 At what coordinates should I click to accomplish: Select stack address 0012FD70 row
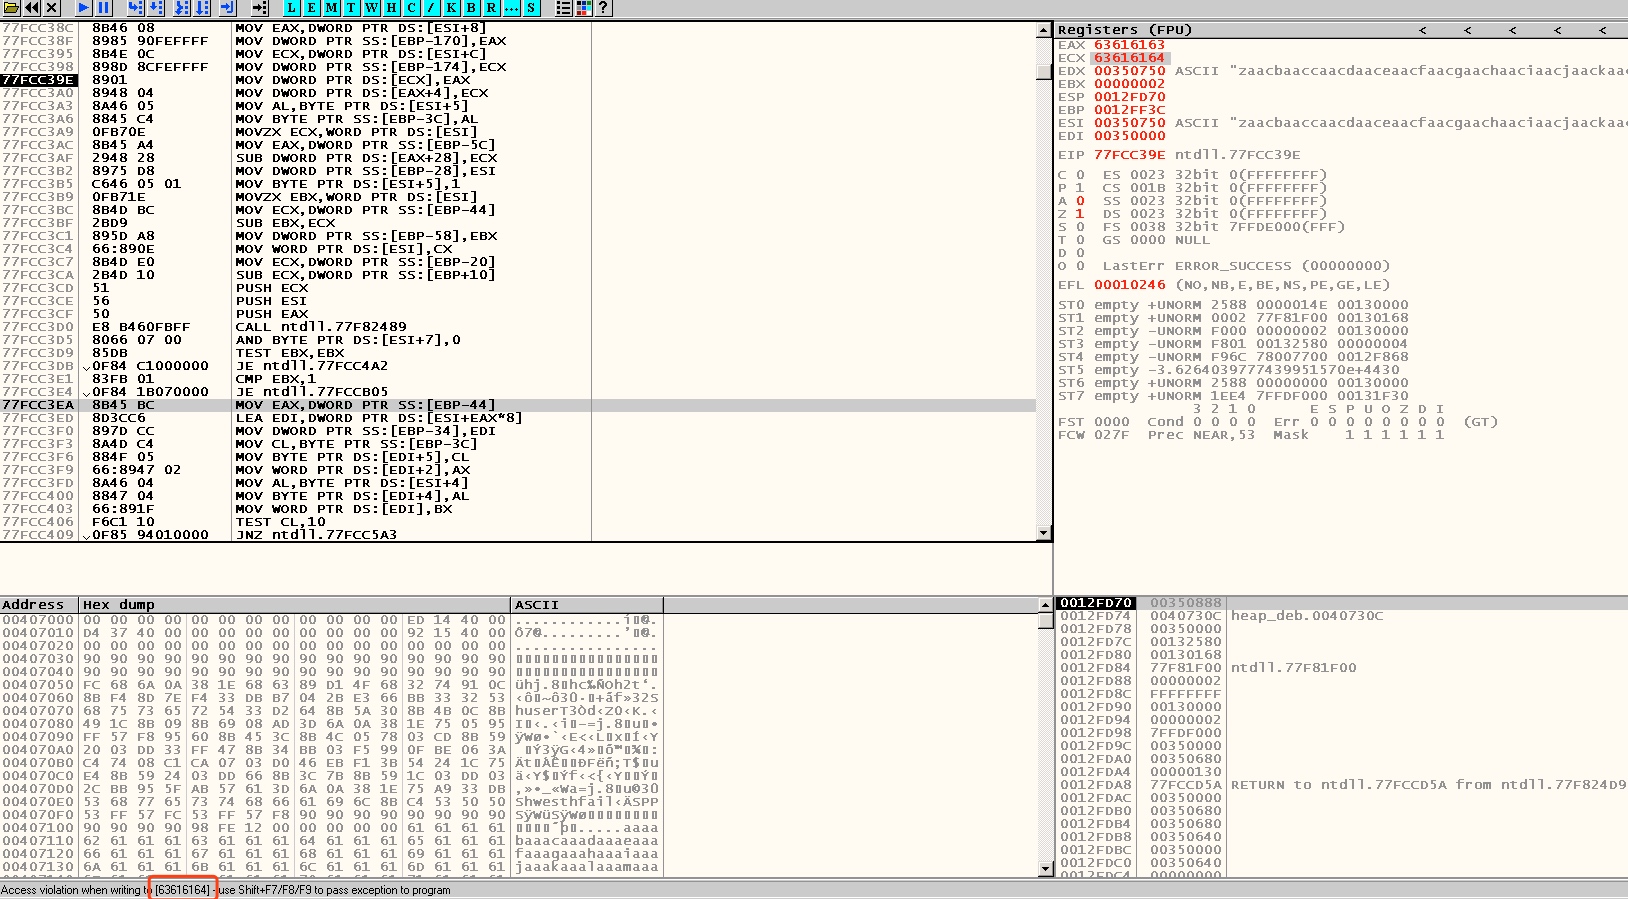coord(1341,603)
